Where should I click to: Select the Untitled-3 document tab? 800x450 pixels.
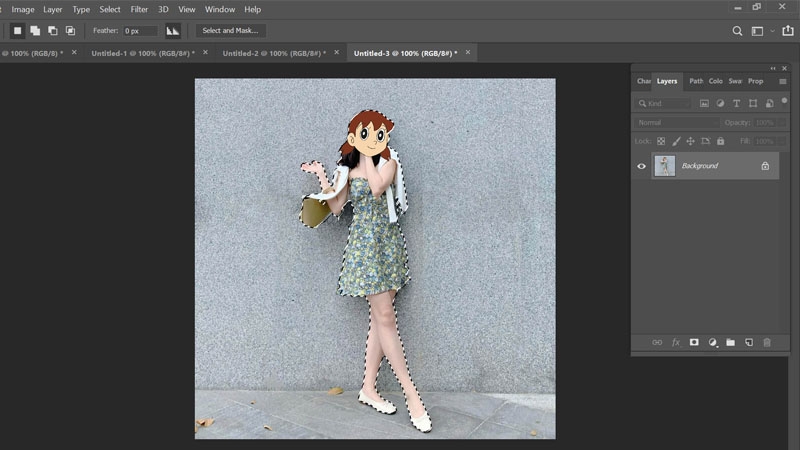406,53
